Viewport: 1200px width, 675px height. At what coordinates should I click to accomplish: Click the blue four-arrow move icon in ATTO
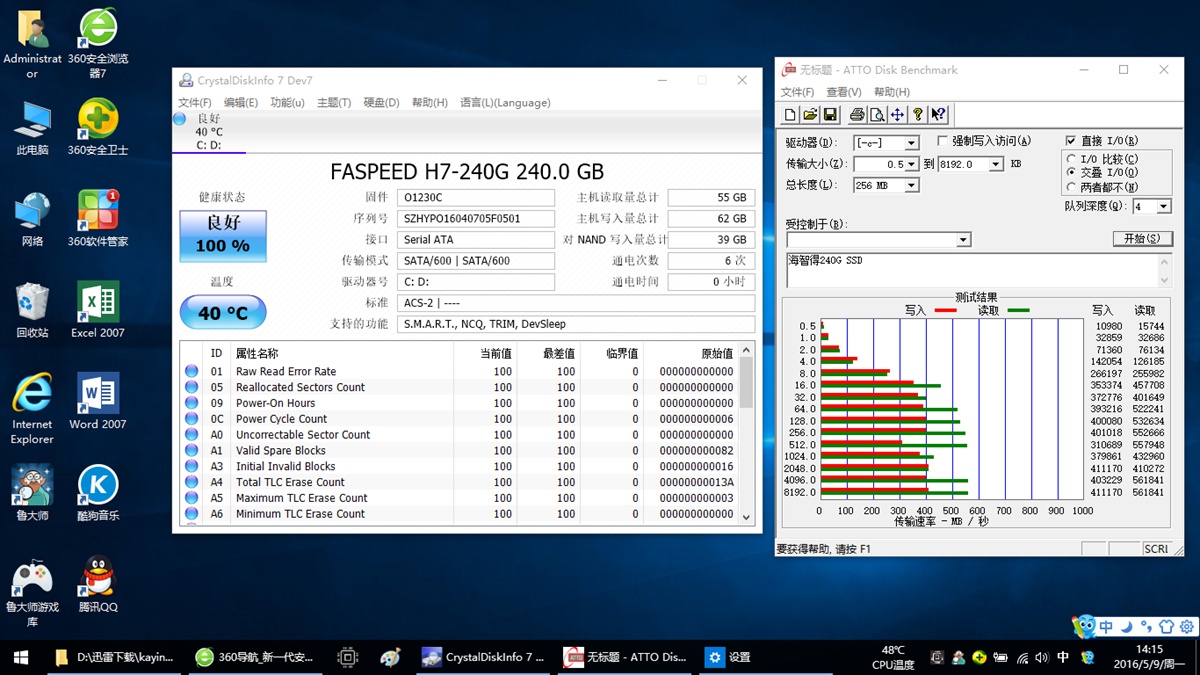click(898, 115)
